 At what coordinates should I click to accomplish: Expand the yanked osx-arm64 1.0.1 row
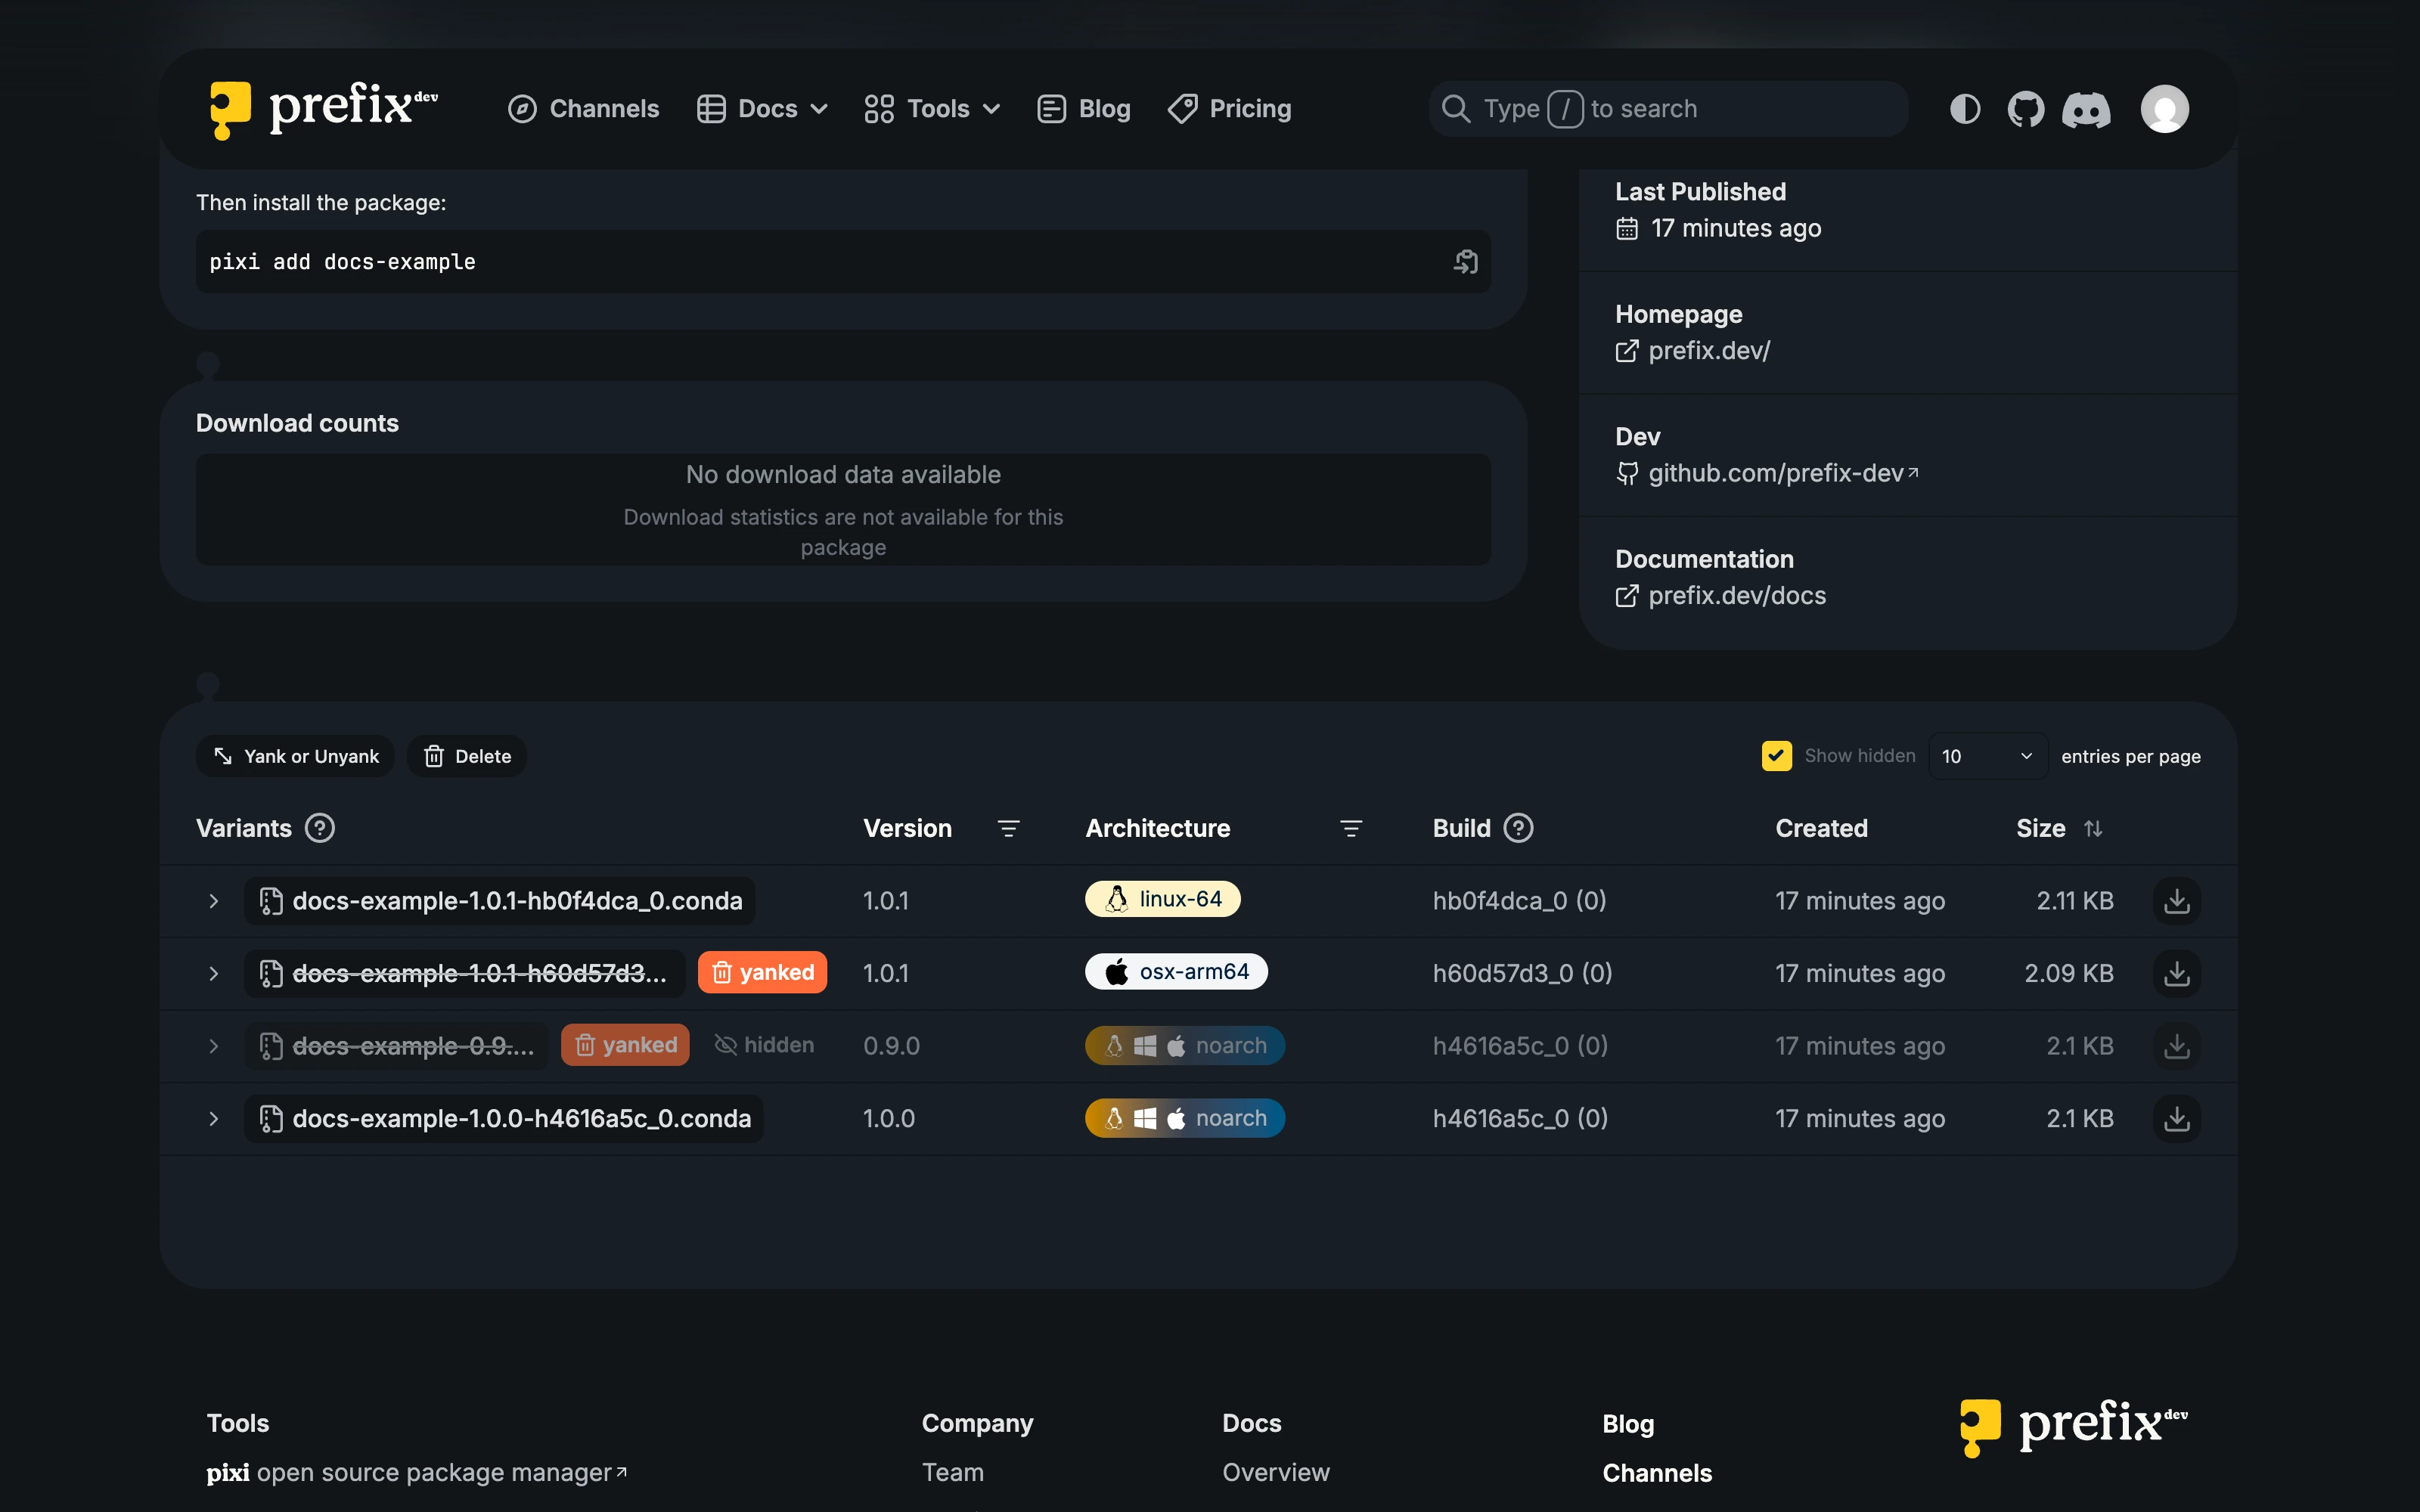coord(213,973)
